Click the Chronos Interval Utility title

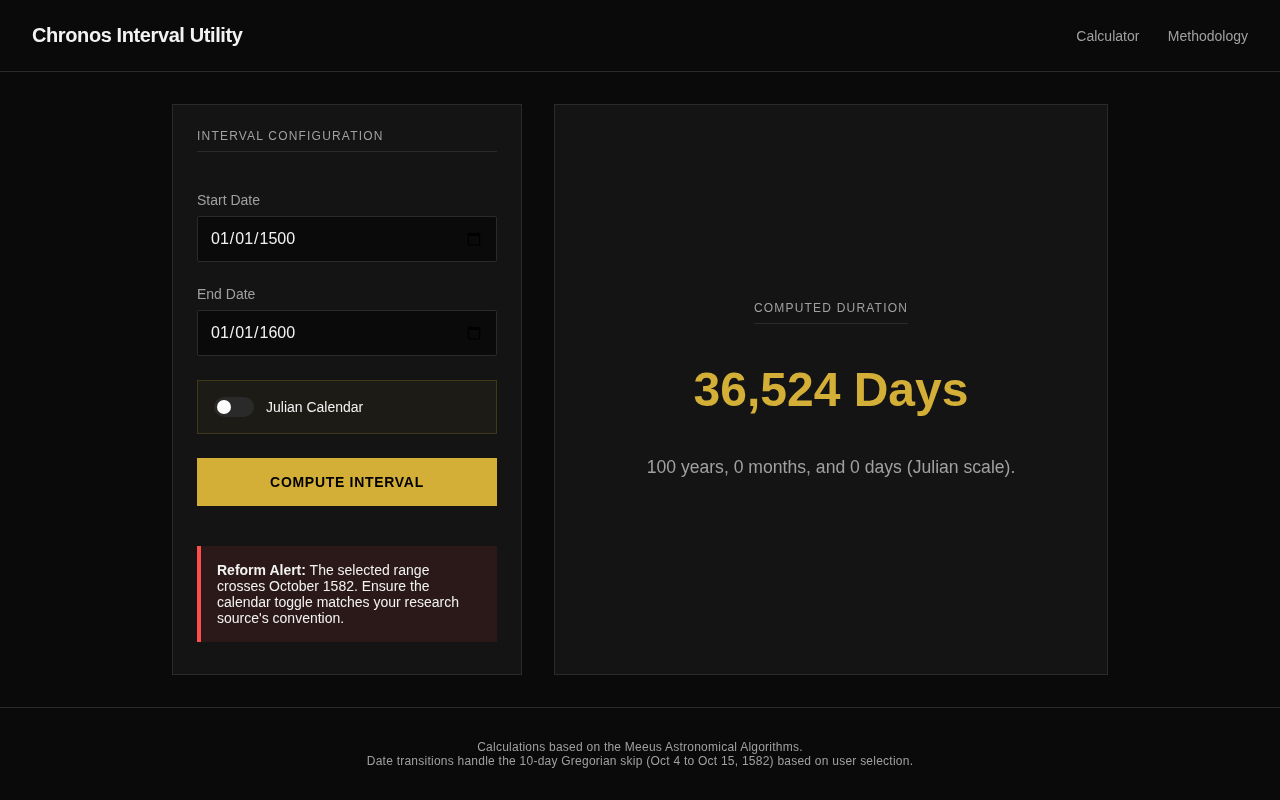[x=137, y=35]
